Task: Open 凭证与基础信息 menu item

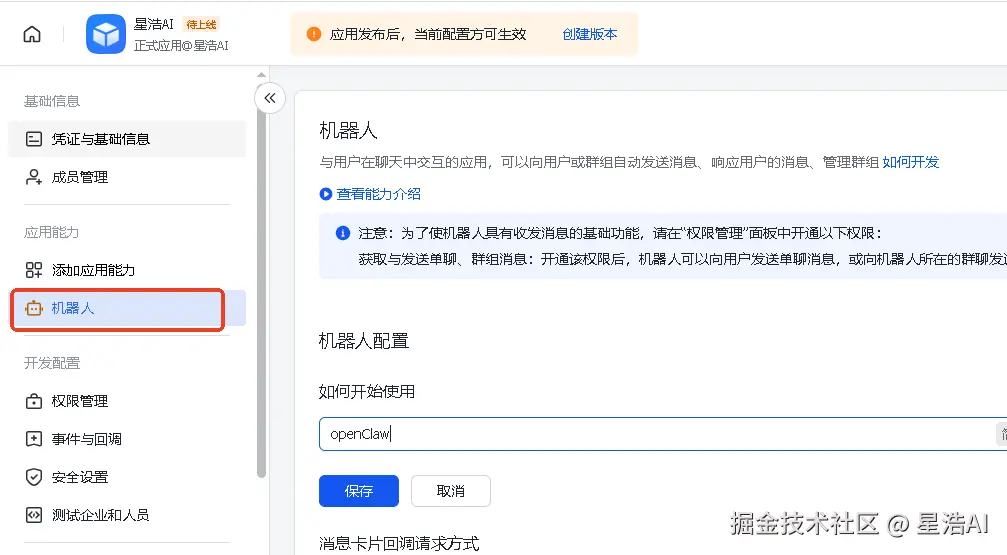Action: tap(127, 139)
